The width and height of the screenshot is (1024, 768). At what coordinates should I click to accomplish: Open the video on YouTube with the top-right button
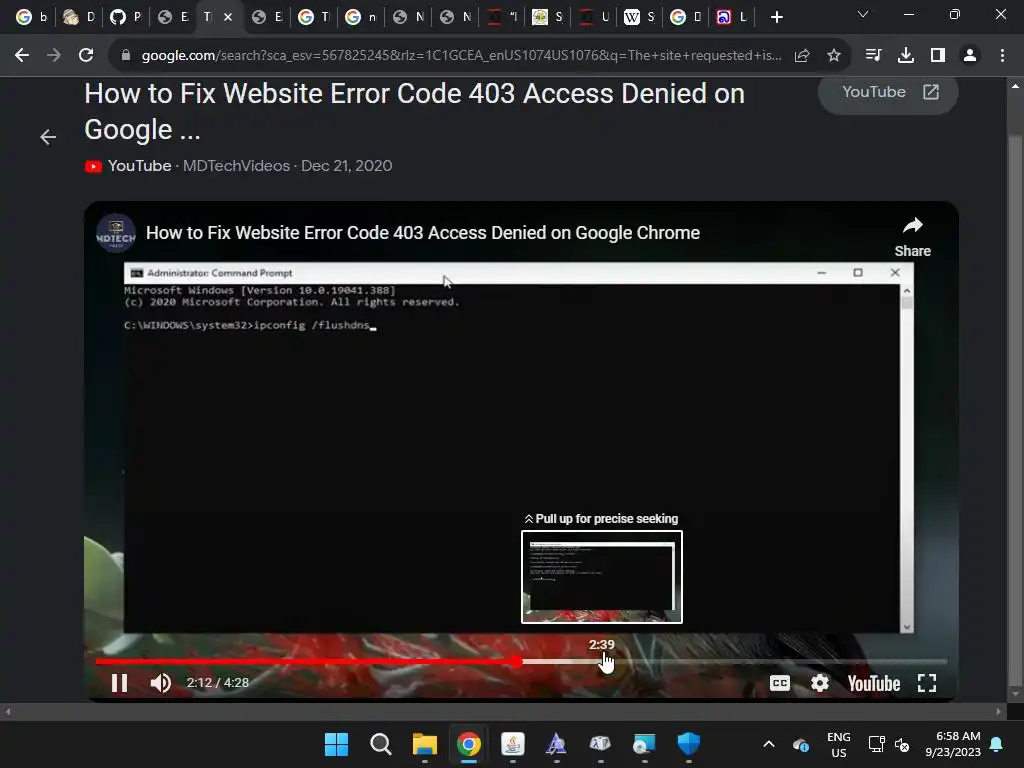coord(888,93)
